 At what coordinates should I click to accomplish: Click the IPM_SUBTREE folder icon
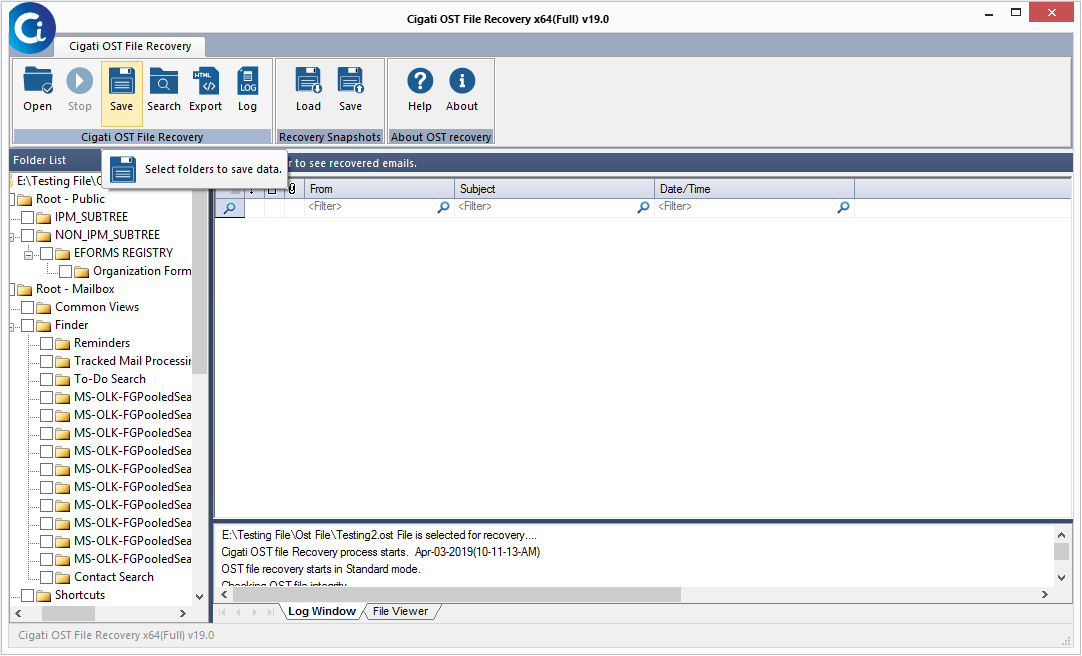click(x=43, y=218)
